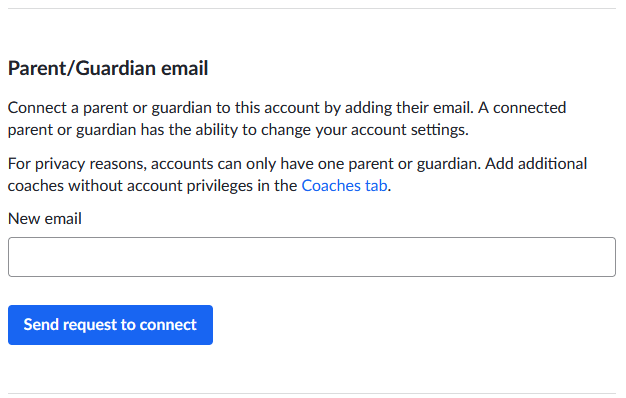Click the word Guardian in the heading
Screen dimensions: 626x398
[115, 68]
